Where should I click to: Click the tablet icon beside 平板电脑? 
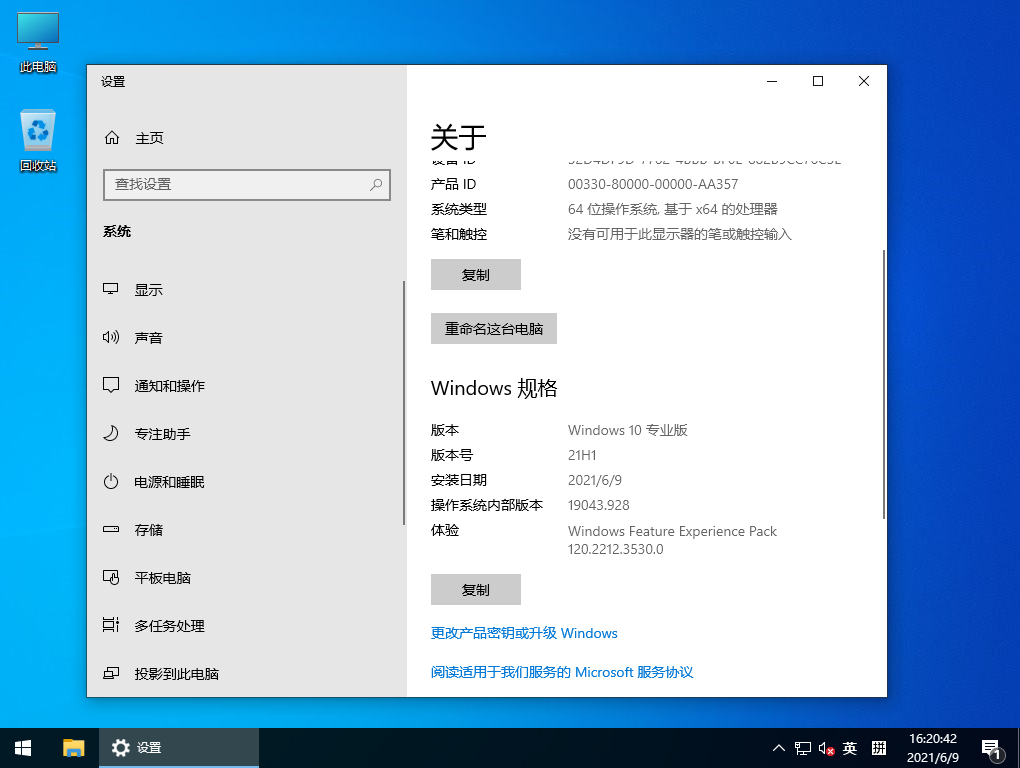[x=111, y=577]
